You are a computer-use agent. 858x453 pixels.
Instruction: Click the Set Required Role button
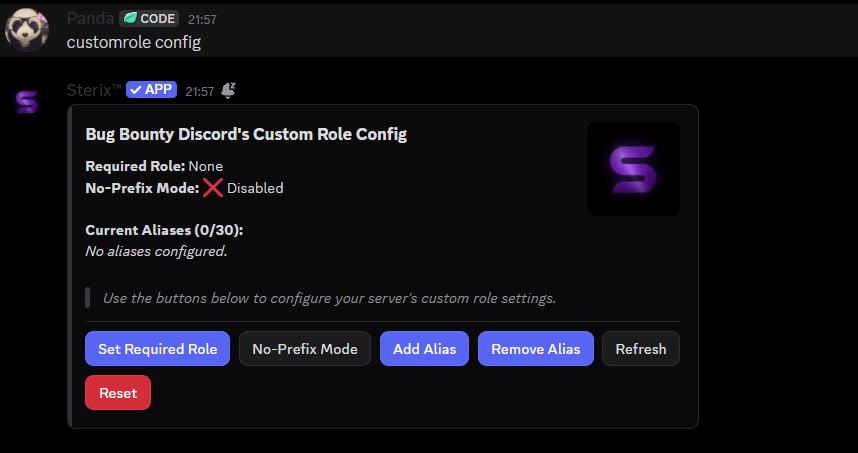158,349
